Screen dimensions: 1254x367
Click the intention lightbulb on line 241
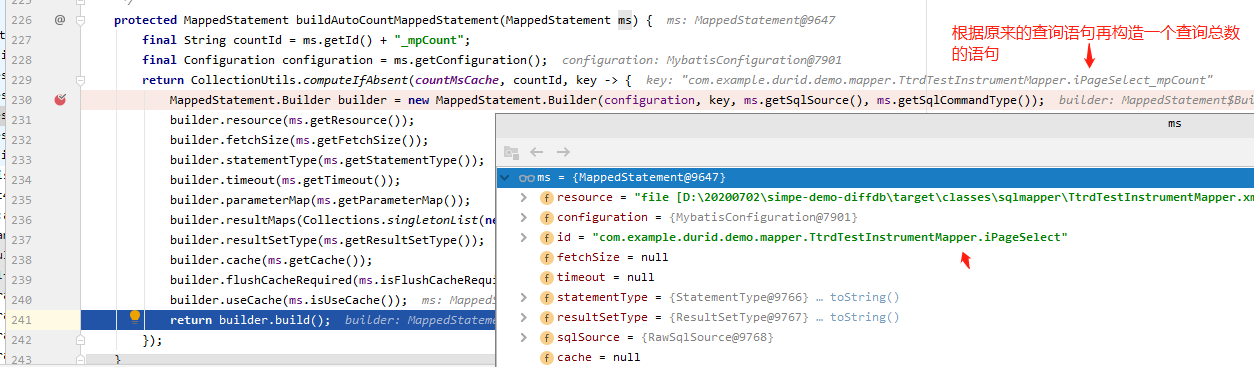135,318
